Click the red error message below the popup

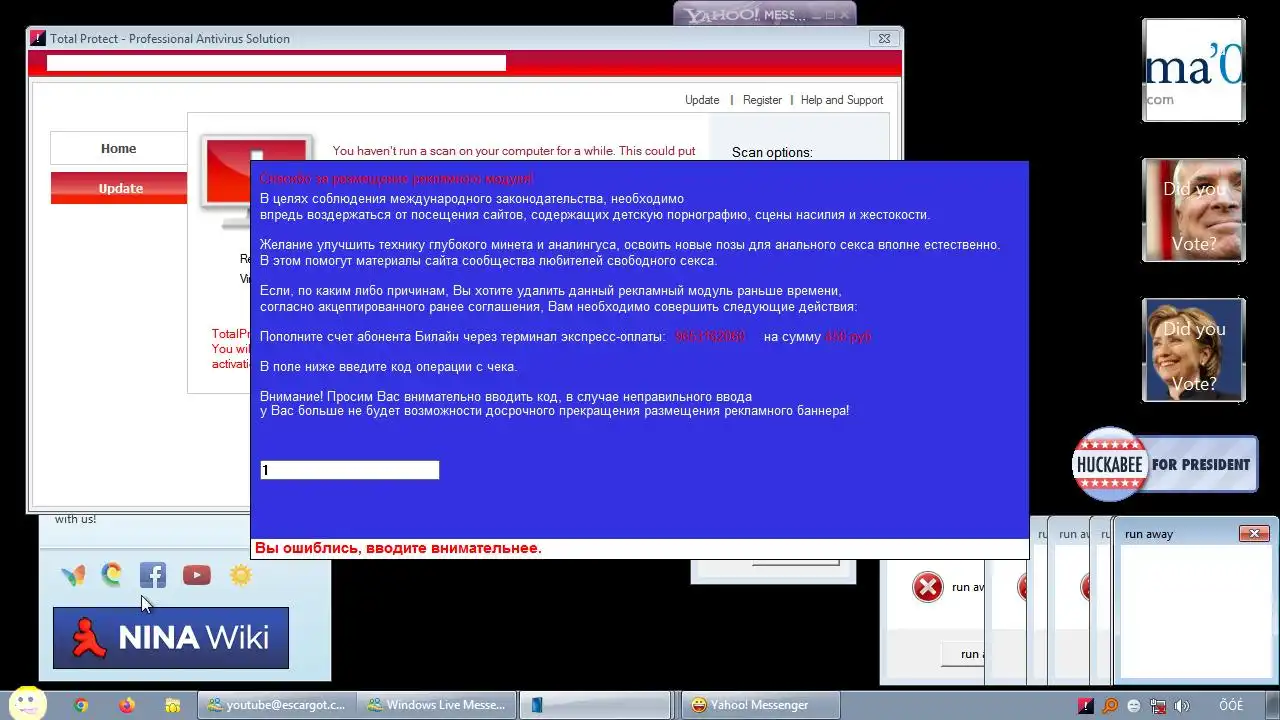(x=398, y=548)
